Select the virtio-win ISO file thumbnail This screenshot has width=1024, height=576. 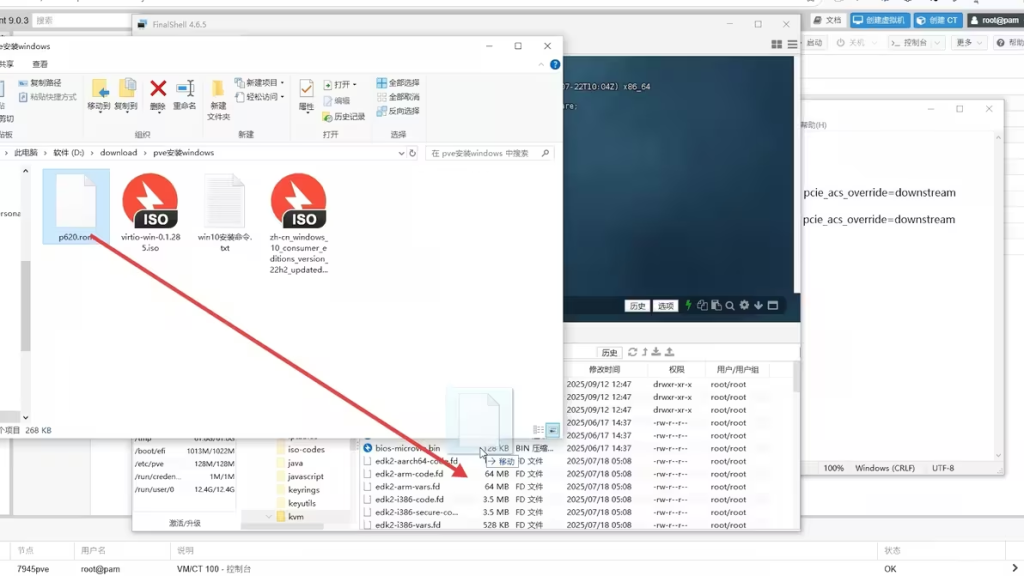(x=150, y=203)
